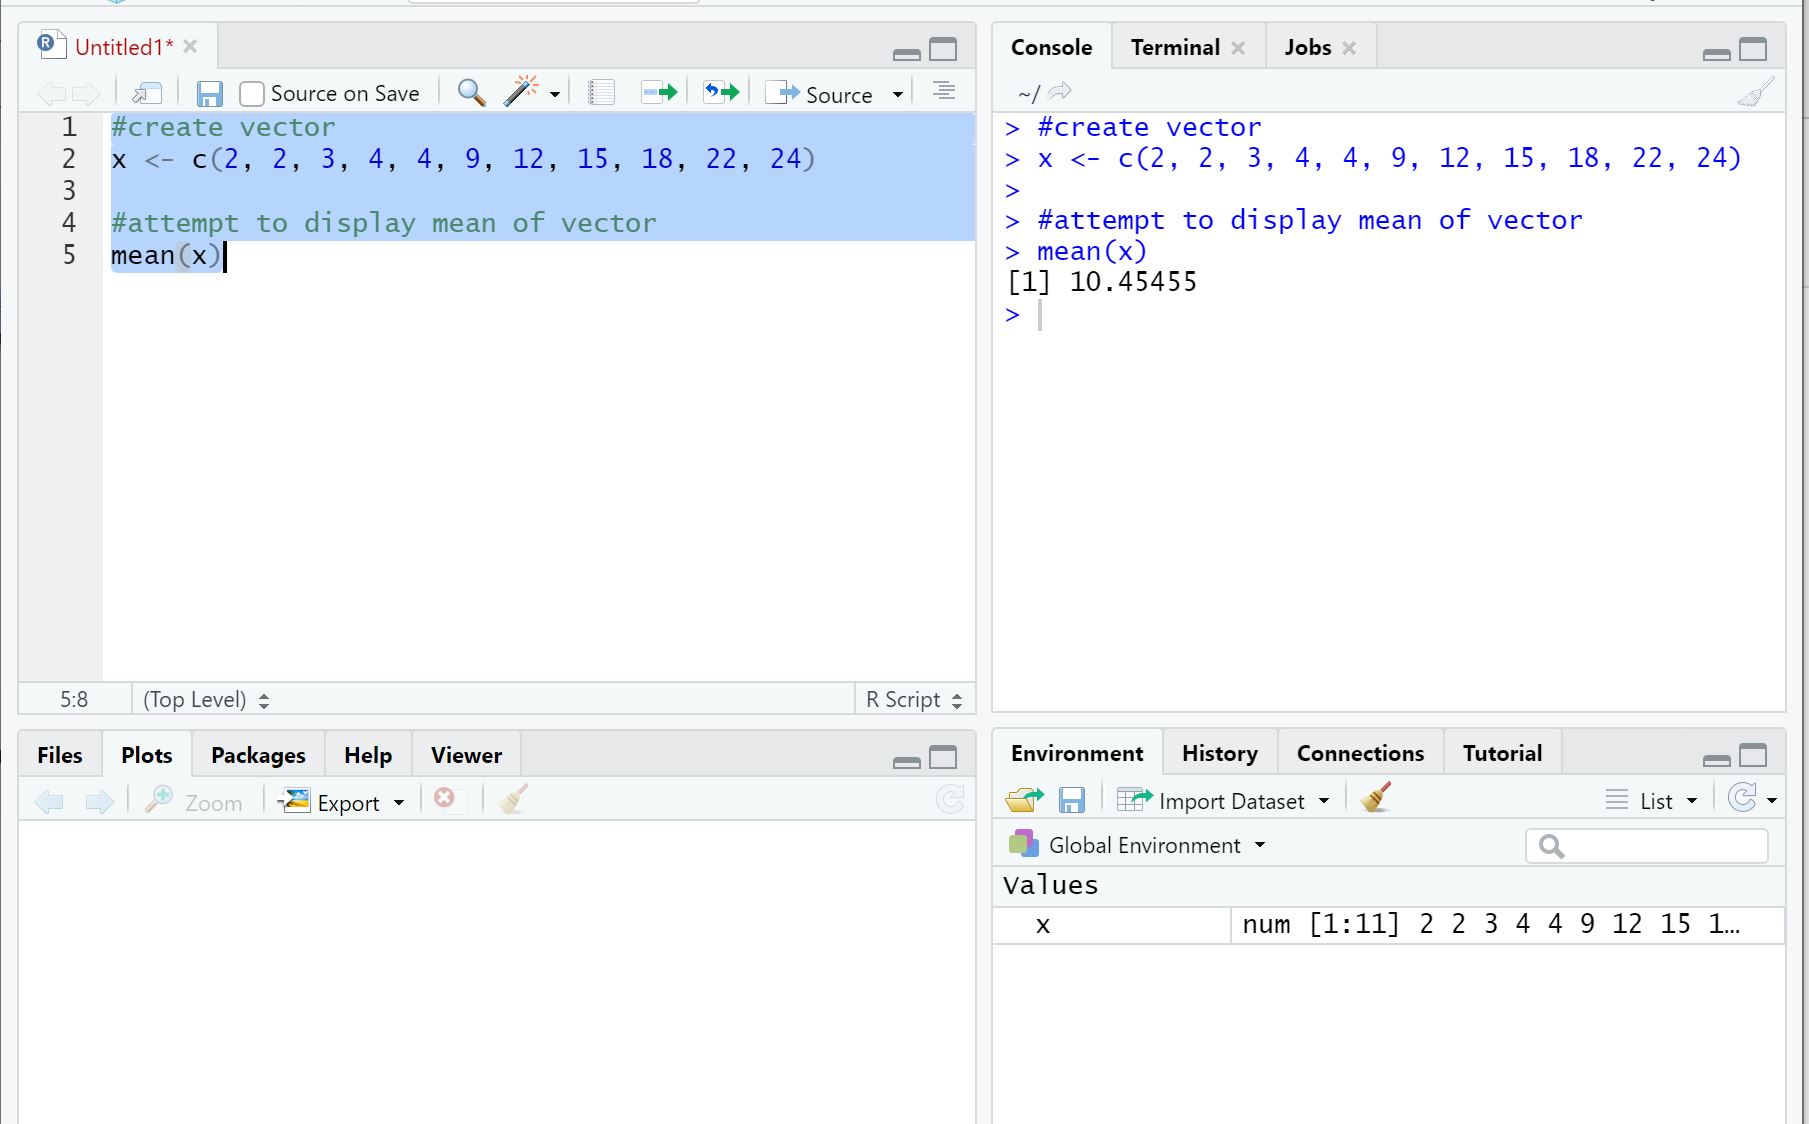This screenshot has height=1124, width=1809.
Task: Open the Tutorial tab
Action: click(x=1502, y=753)
